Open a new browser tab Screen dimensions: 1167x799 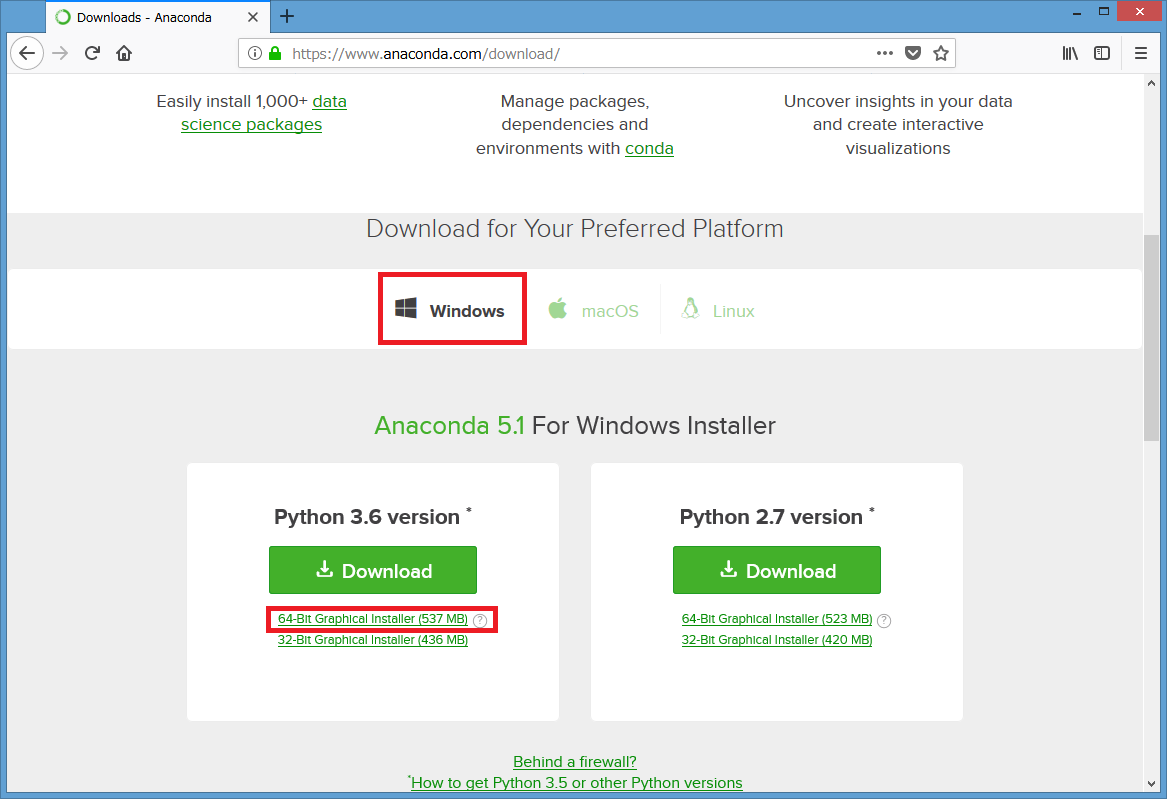(x=287, y=16)
